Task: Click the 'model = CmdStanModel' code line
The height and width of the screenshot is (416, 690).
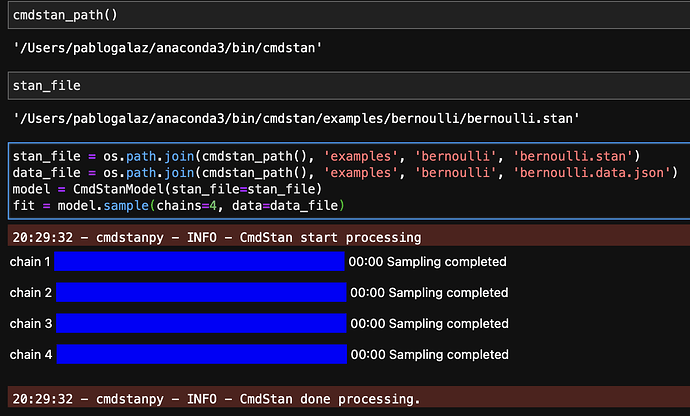Action: point(167,189)
